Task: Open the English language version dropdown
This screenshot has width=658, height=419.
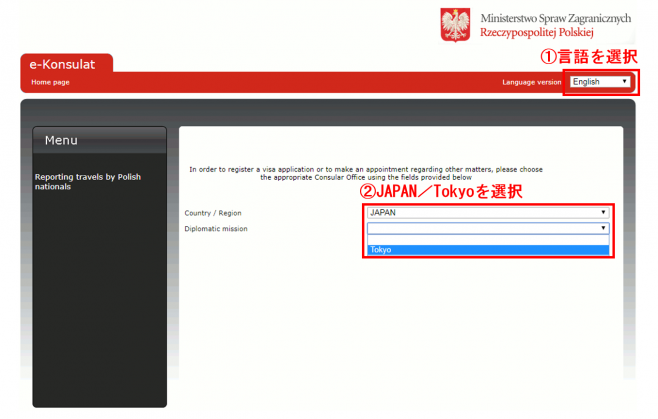Action: 597,82
